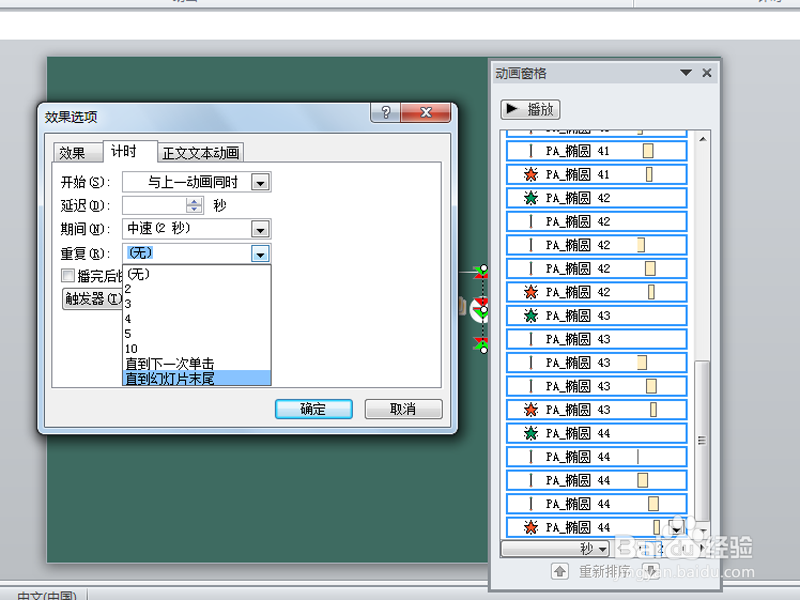The height and width of the screenshot is (600, 800).
Task: Collapse the 重复 dropdown arrow
Action: [x=260, y=254]
